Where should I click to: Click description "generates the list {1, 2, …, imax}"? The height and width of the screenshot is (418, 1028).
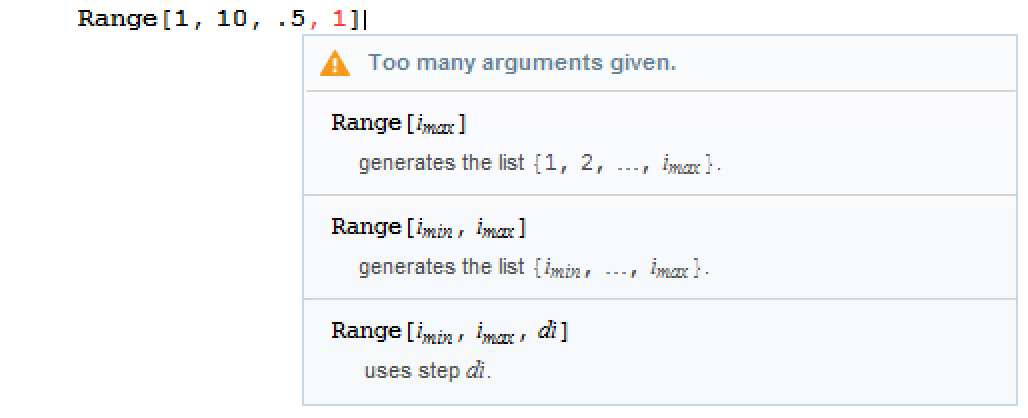pos(540,163)
